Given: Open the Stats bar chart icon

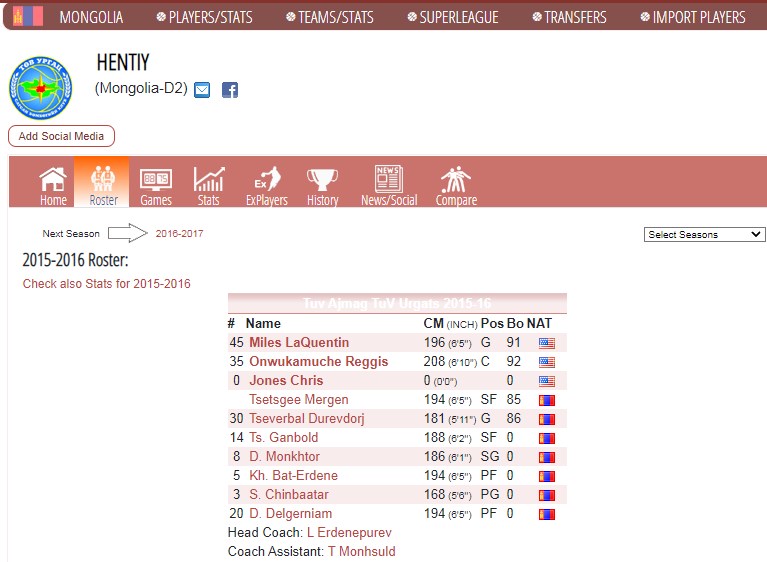Looking at the screenshot, I should 208,180.
